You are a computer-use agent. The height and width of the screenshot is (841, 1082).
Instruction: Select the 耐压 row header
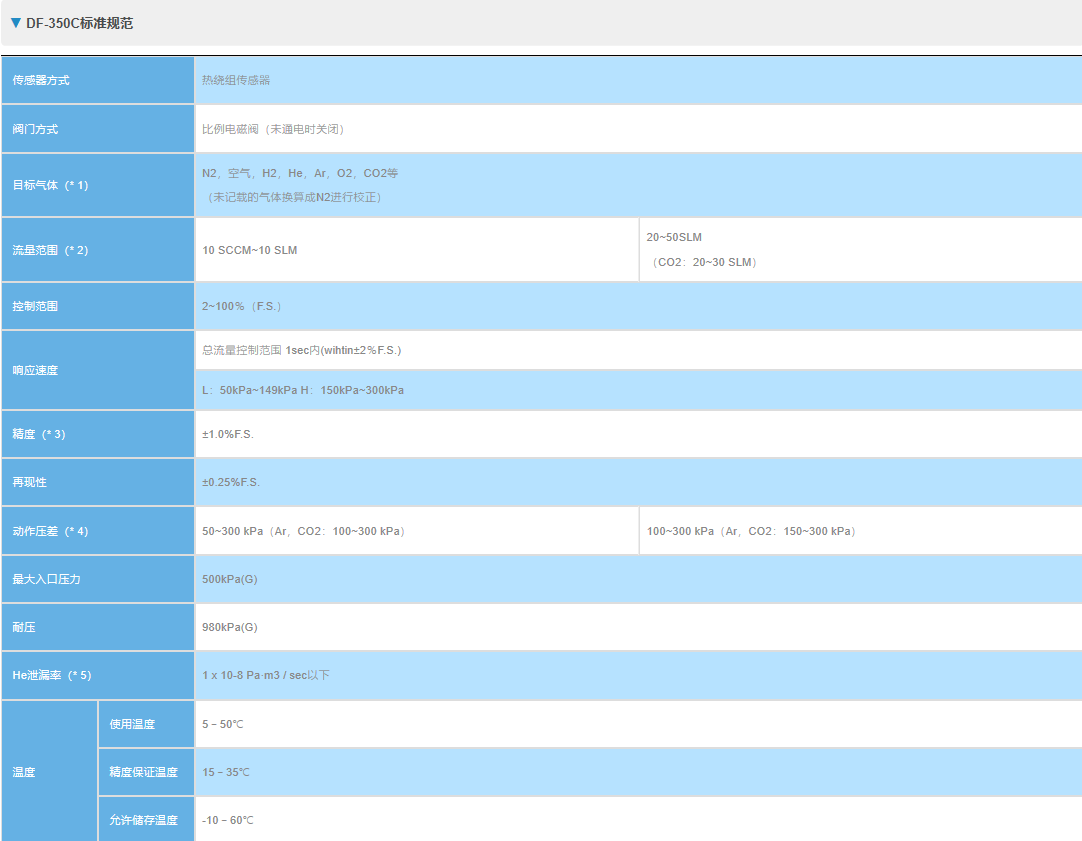pyautogui.click(x=98, y=627)
